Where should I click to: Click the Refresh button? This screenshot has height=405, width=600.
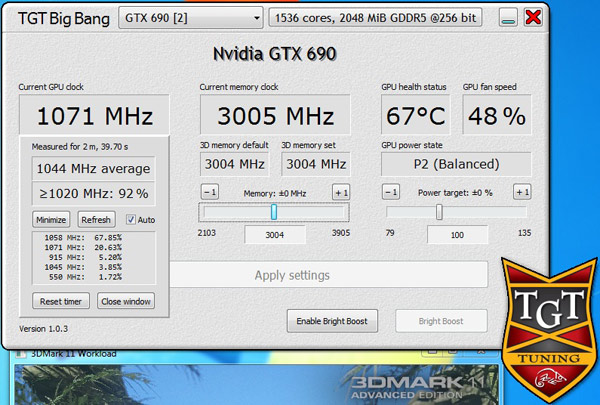point(96,220)
